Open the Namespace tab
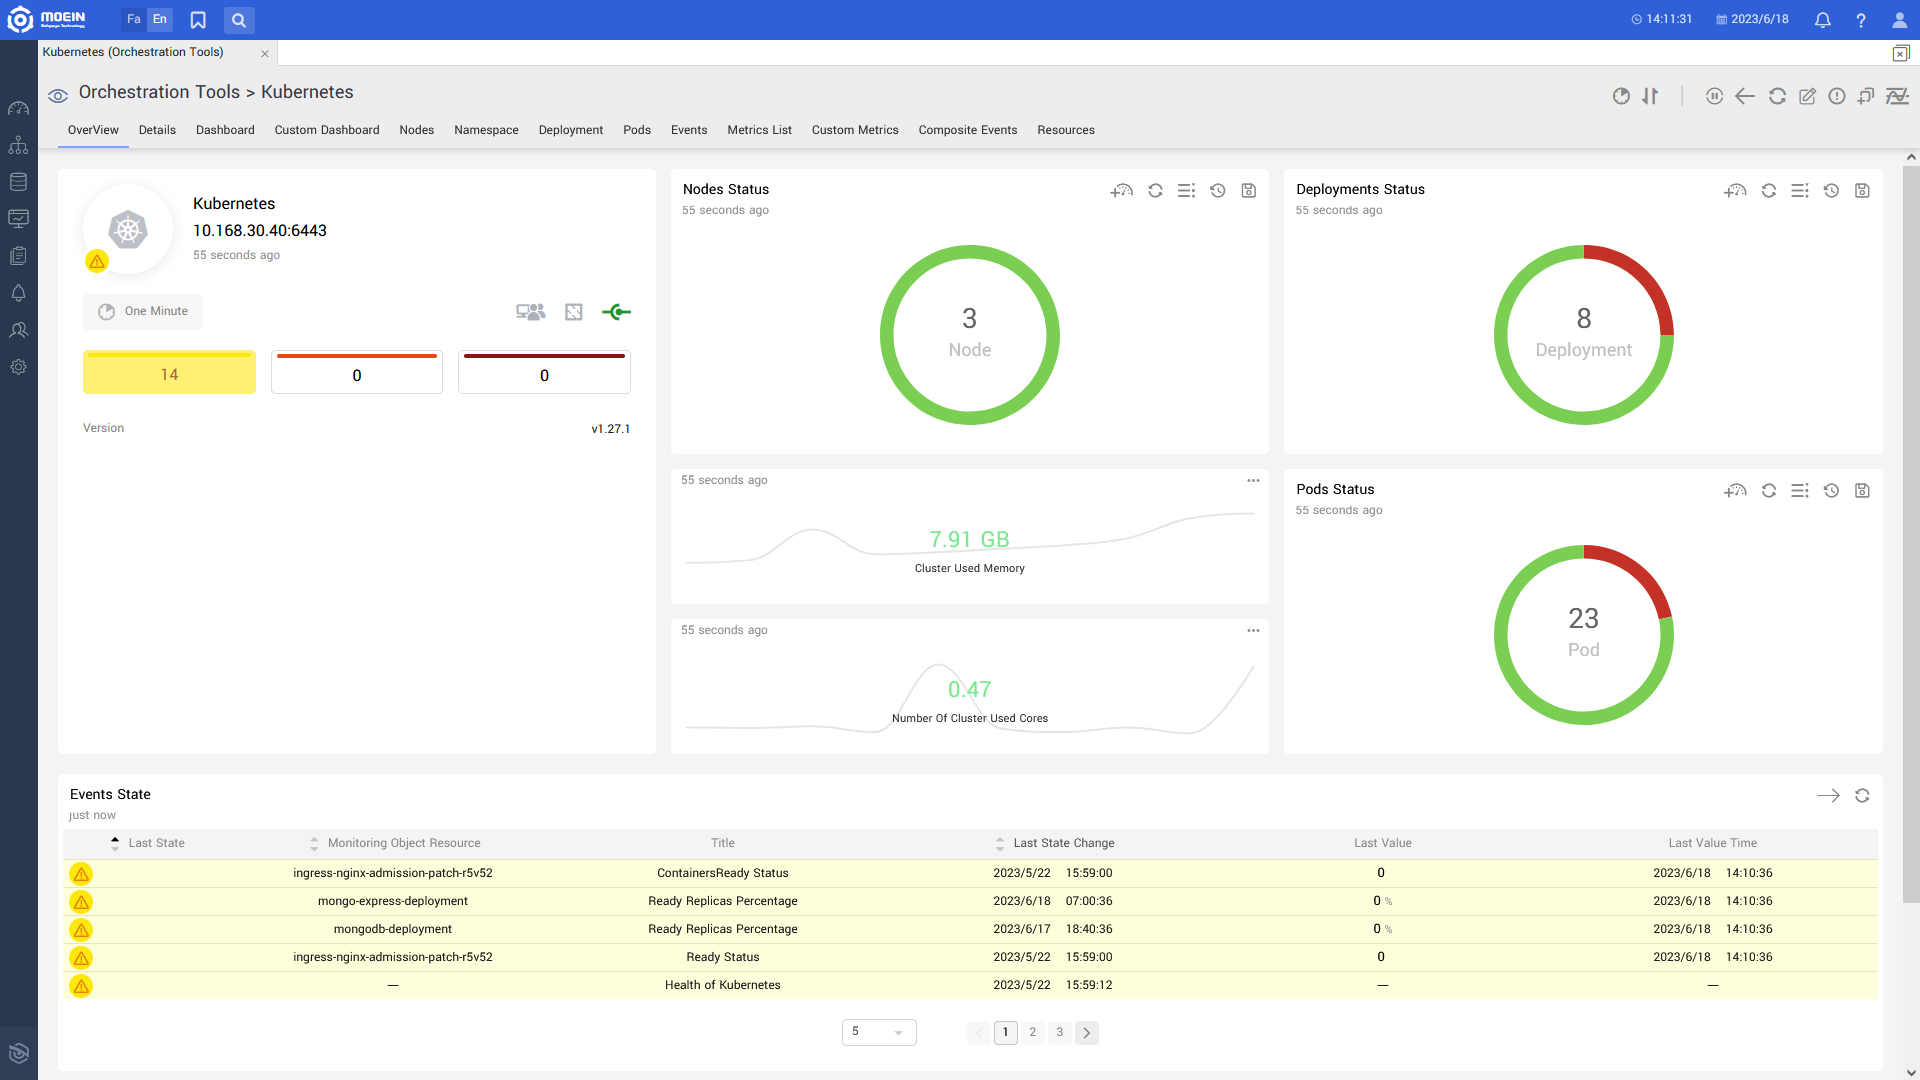The width and height of the screenshot is (1920, 1080). pos(486,130)
